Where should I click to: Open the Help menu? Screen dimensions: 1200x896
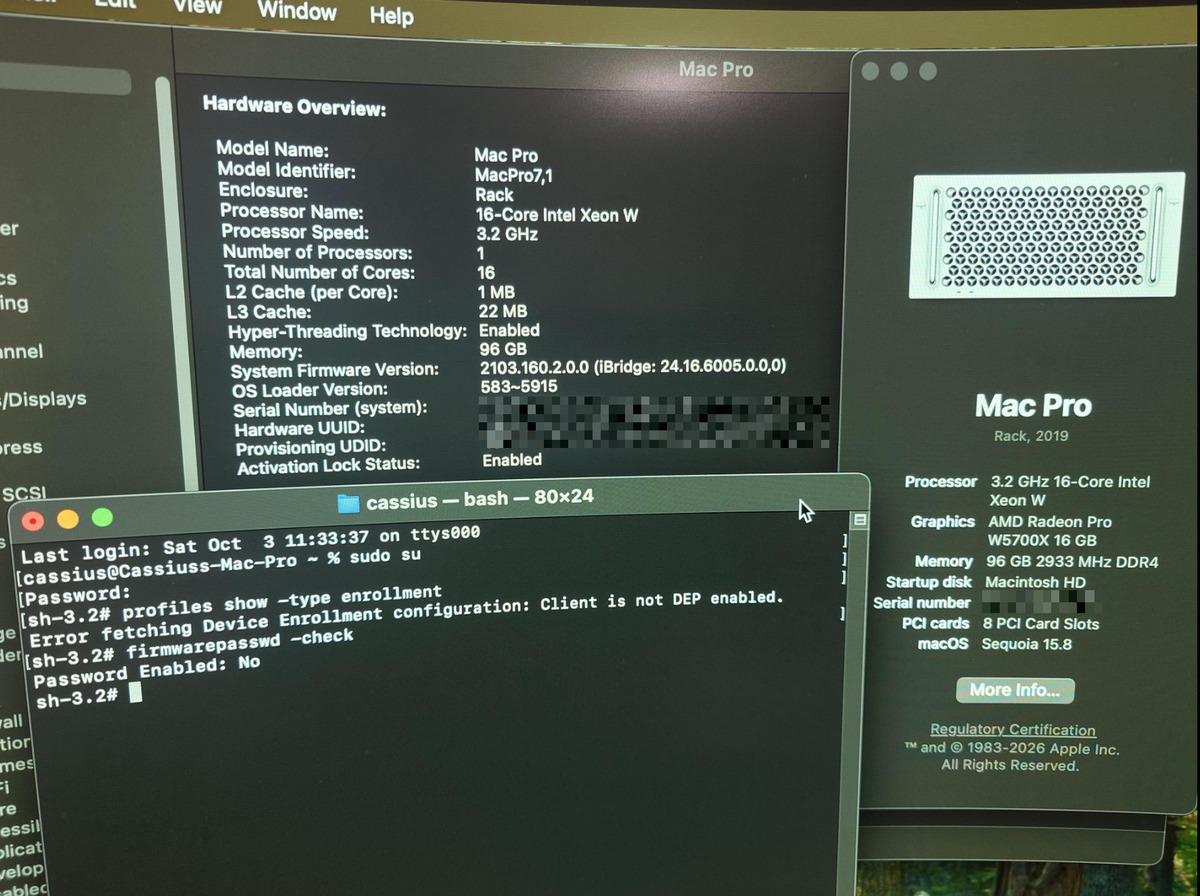click(x=391, y=15)
